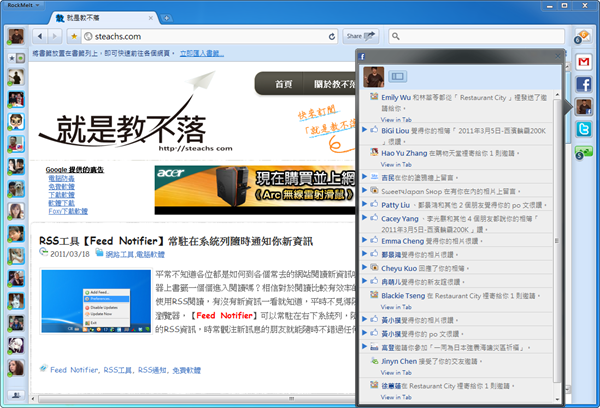This screenshot has height=408, width=600.
Task: Click the Restaurant City icon beside Emily Wu
Action: pyautogui.click(x=374, y=97)
